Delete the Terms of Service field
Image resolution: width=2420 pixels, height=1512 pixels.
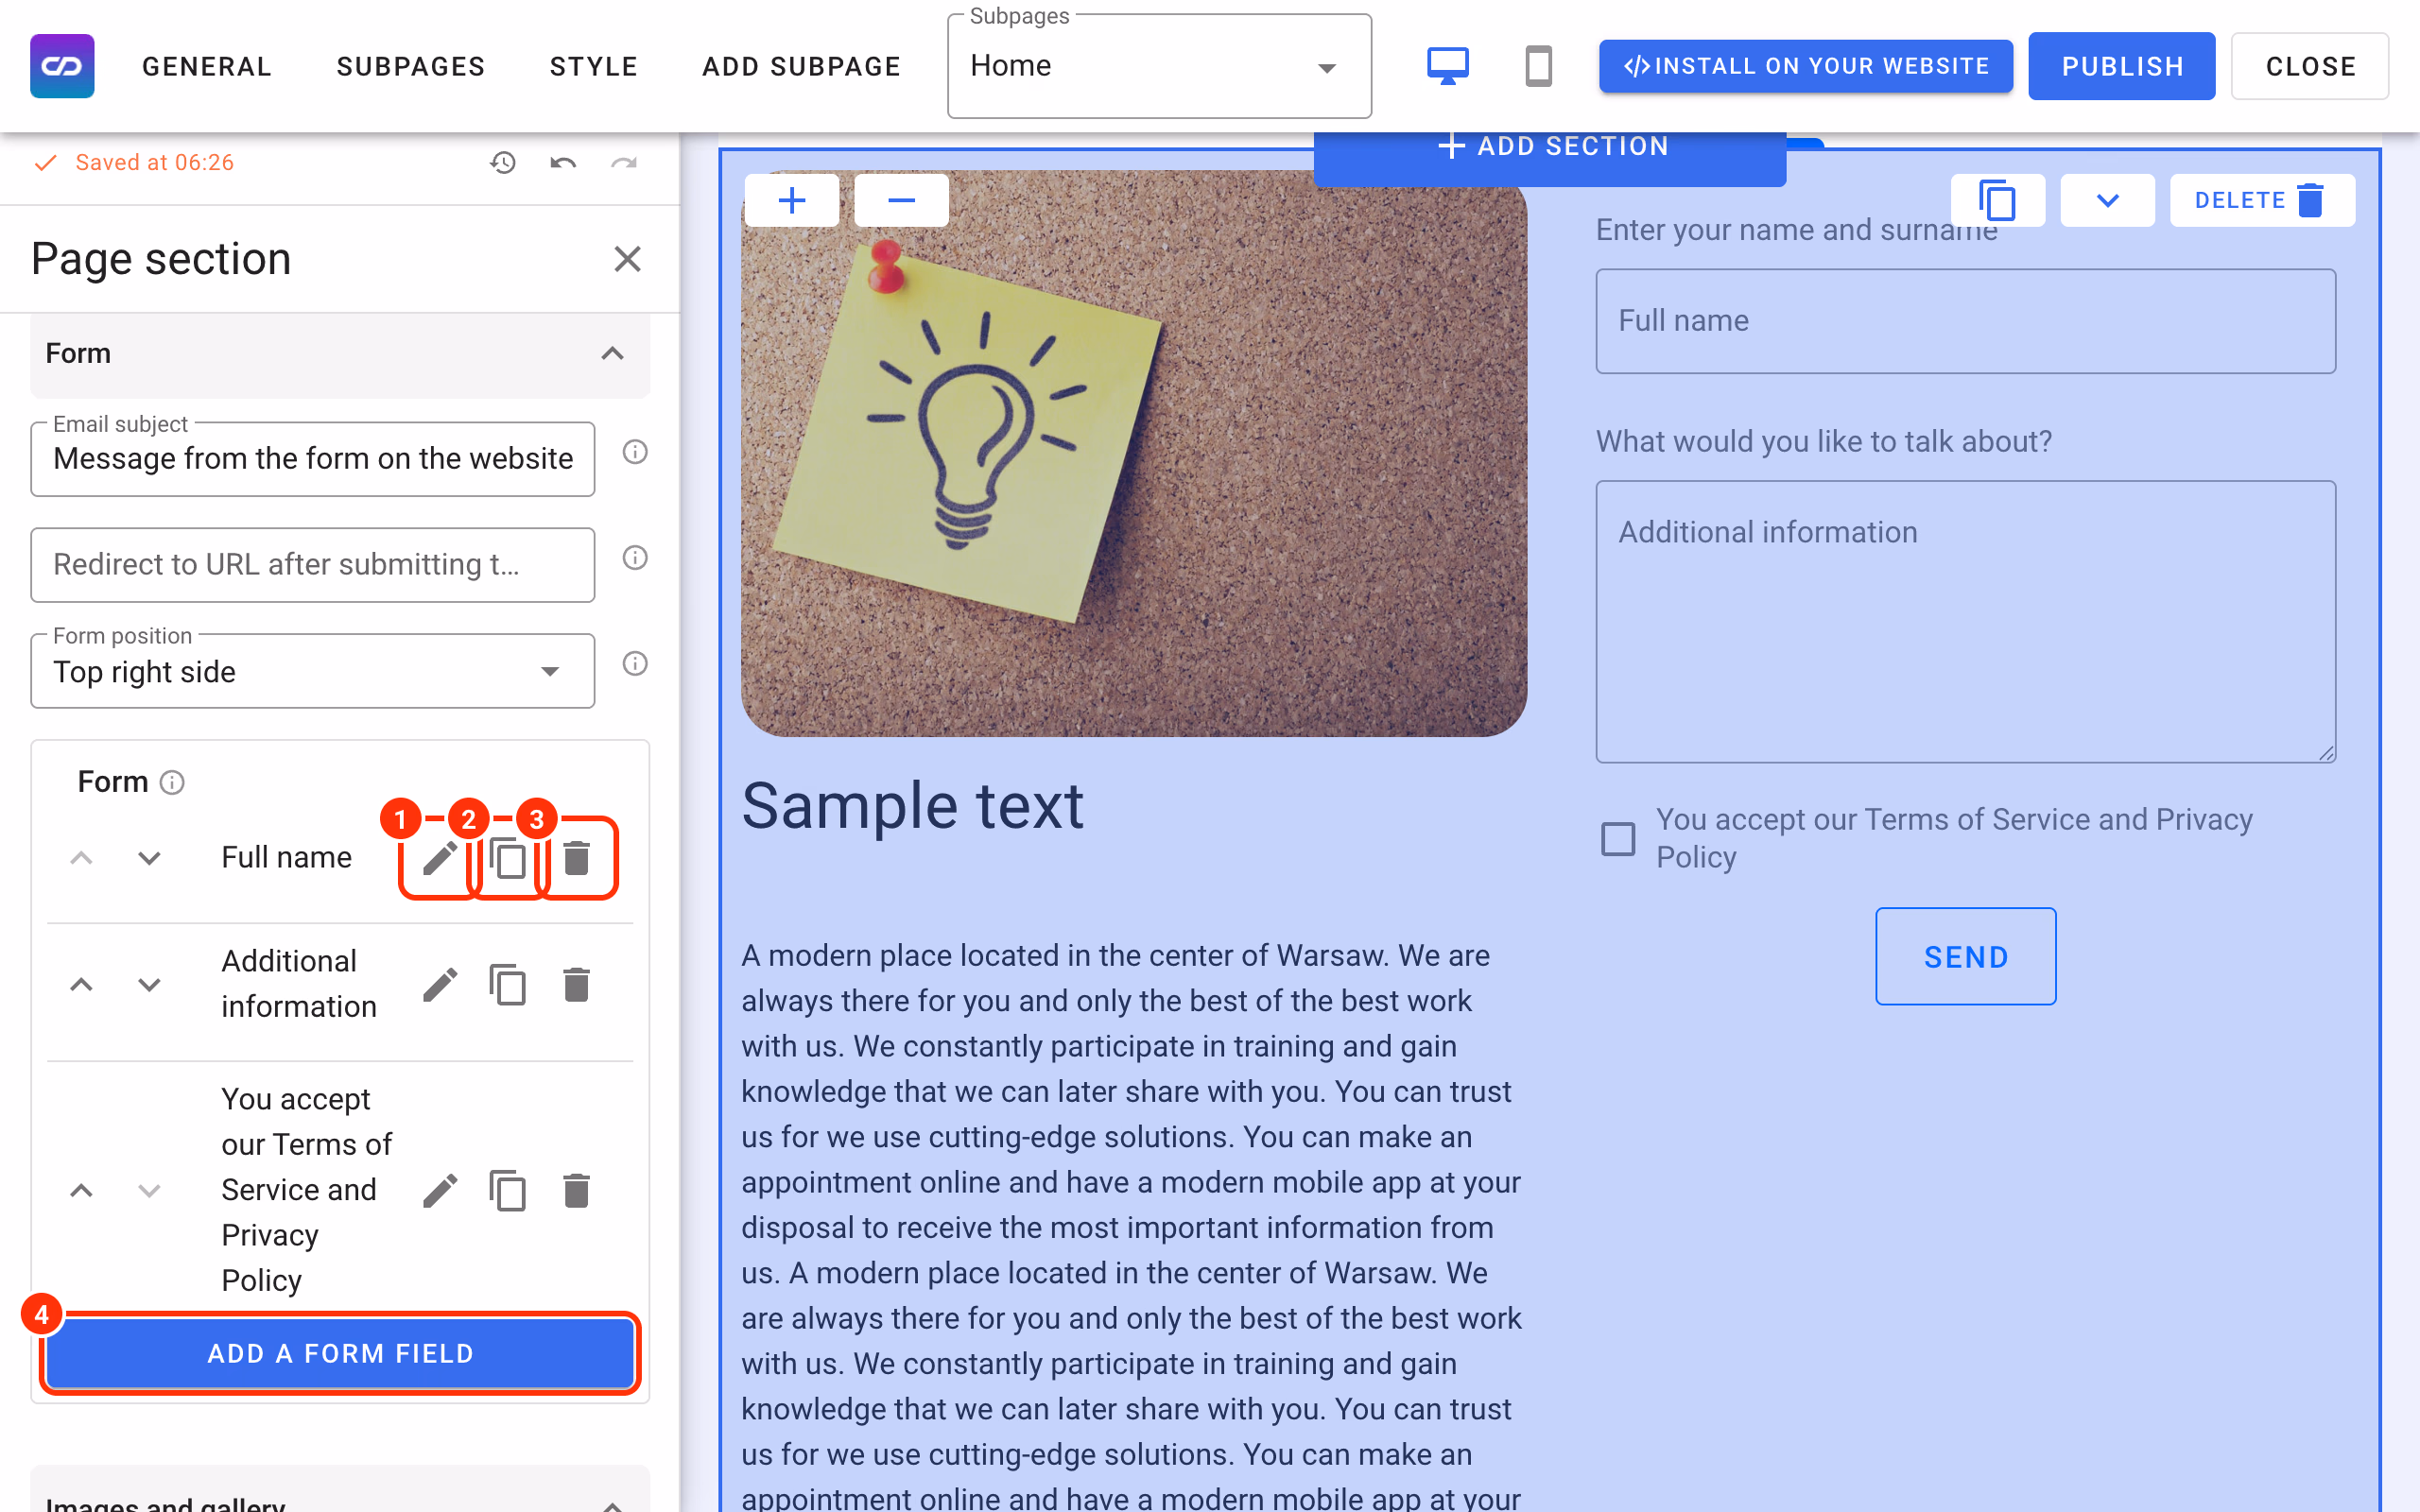[x=576, y=1190]
